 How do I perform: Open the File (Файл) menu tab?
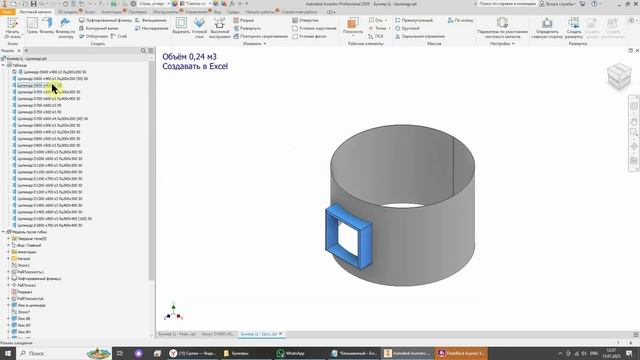pos(7,12)
